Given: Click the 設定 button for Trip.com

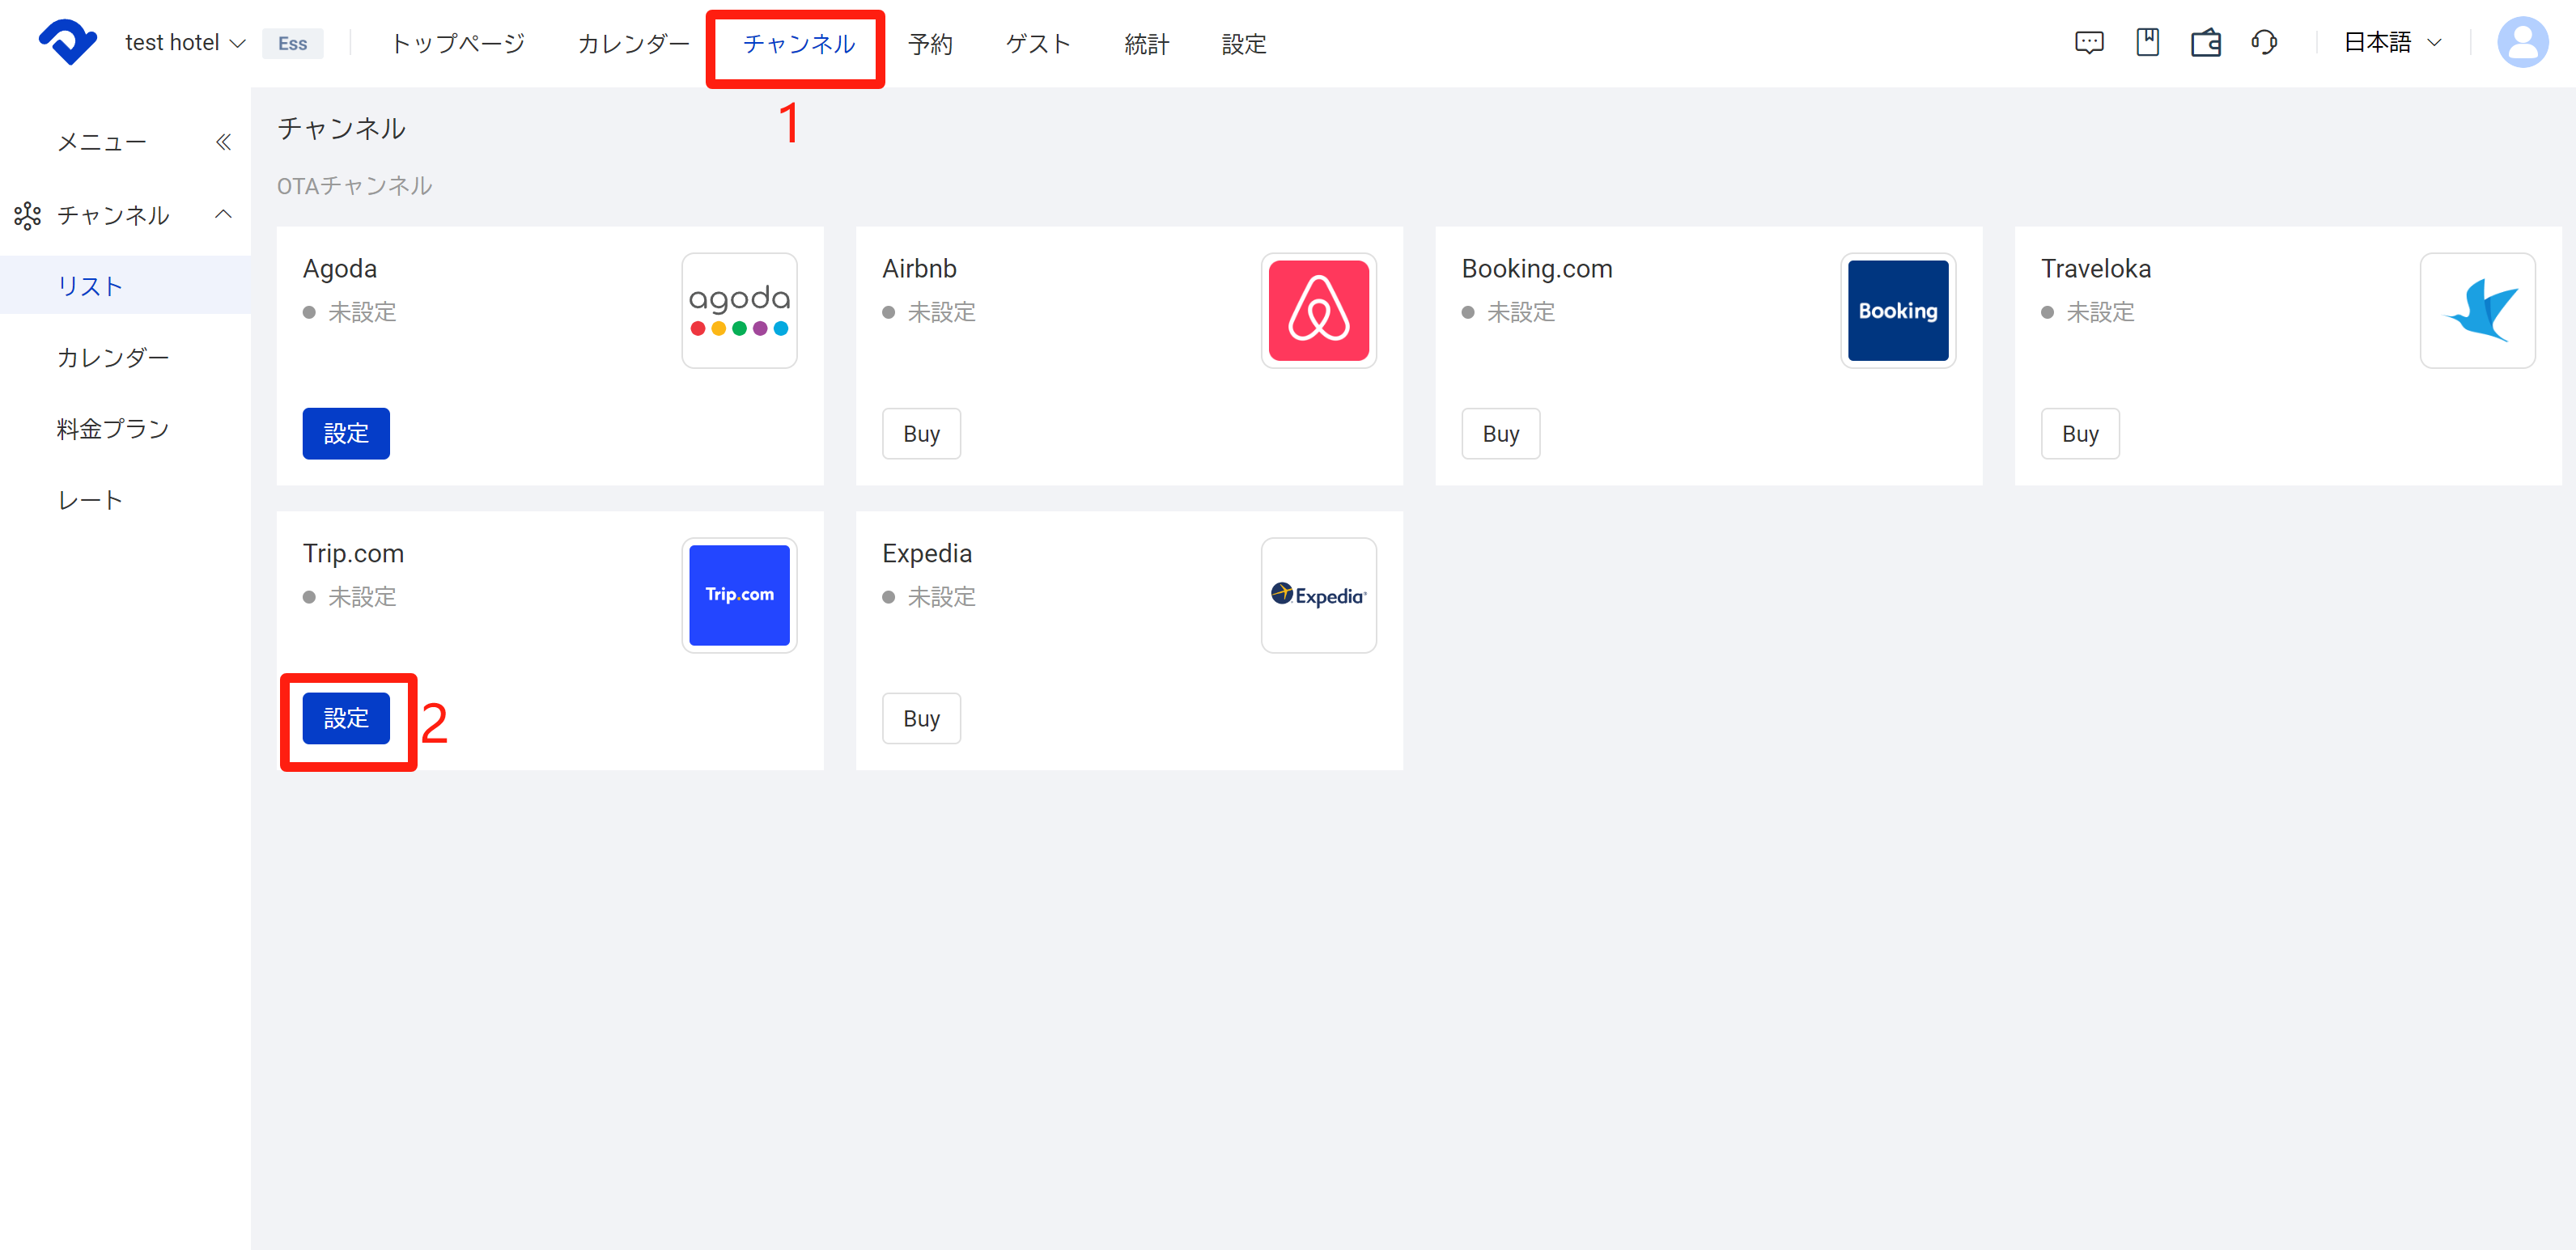Looking at the screenshot, I should coord(346,718).
